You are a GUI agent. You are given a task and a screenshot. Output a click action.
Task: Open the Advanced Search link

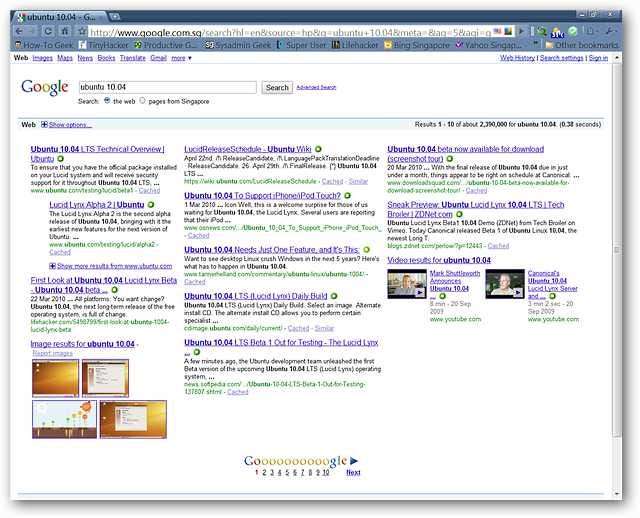tap(316, 88)
